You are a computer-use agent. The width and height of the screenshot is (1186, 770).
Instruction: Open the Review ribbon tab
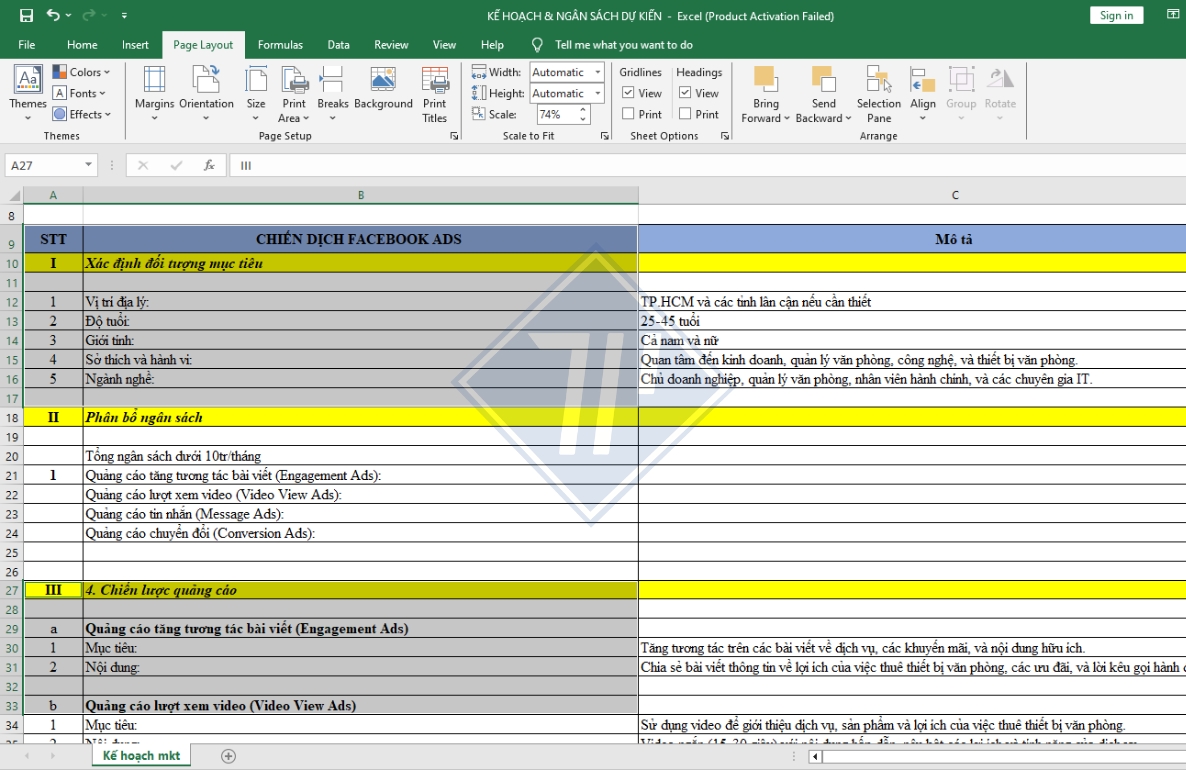391,44
